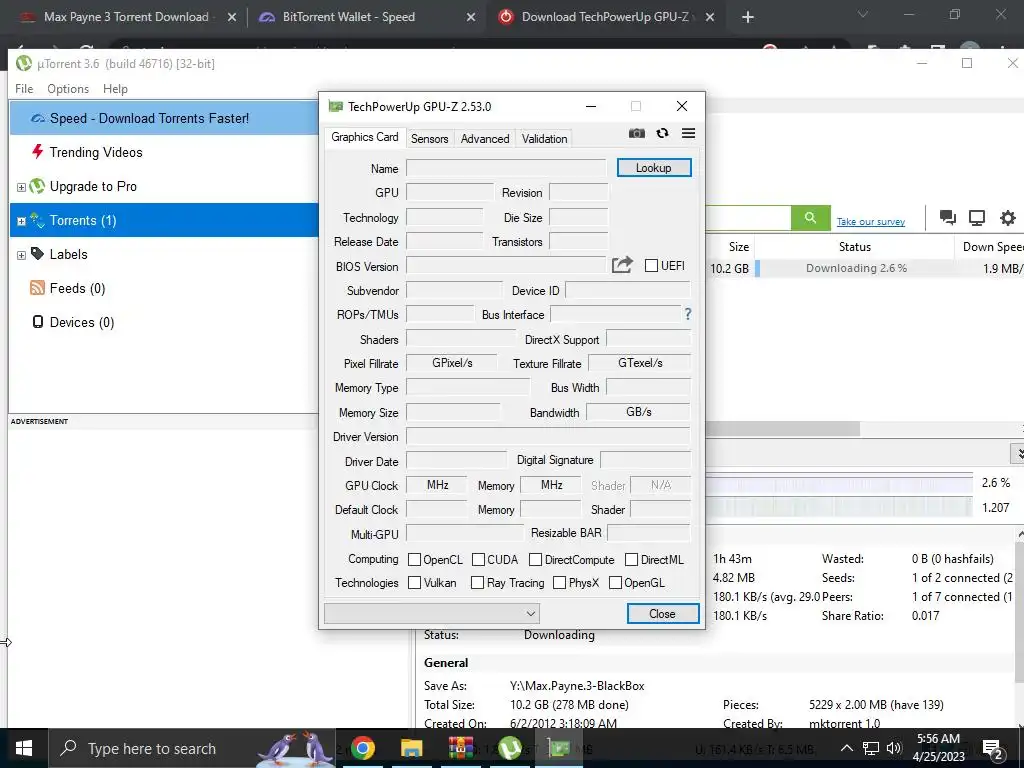
Task: Switch to the Sensors tab
Action: [429, 138]
